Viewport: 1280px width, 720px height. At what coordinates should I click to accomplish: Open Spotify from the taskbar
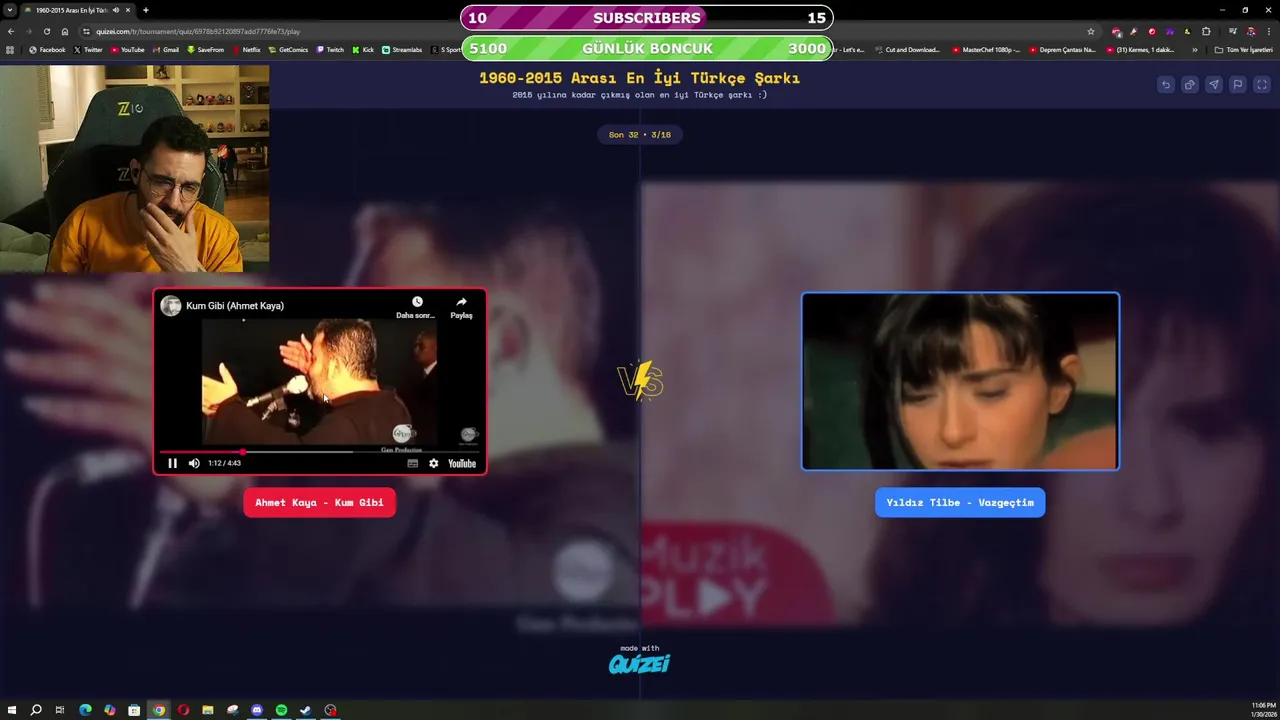[281, 710]
